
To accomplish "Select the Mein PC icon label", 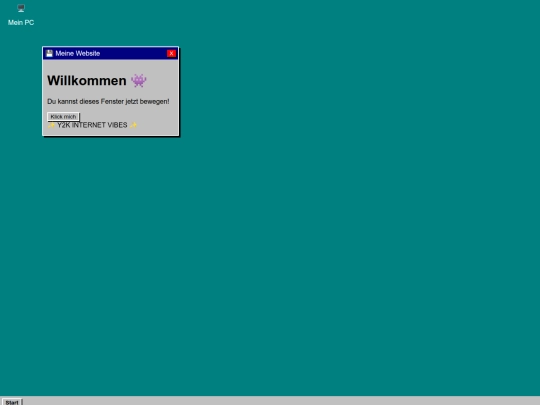I will (21, 23).
